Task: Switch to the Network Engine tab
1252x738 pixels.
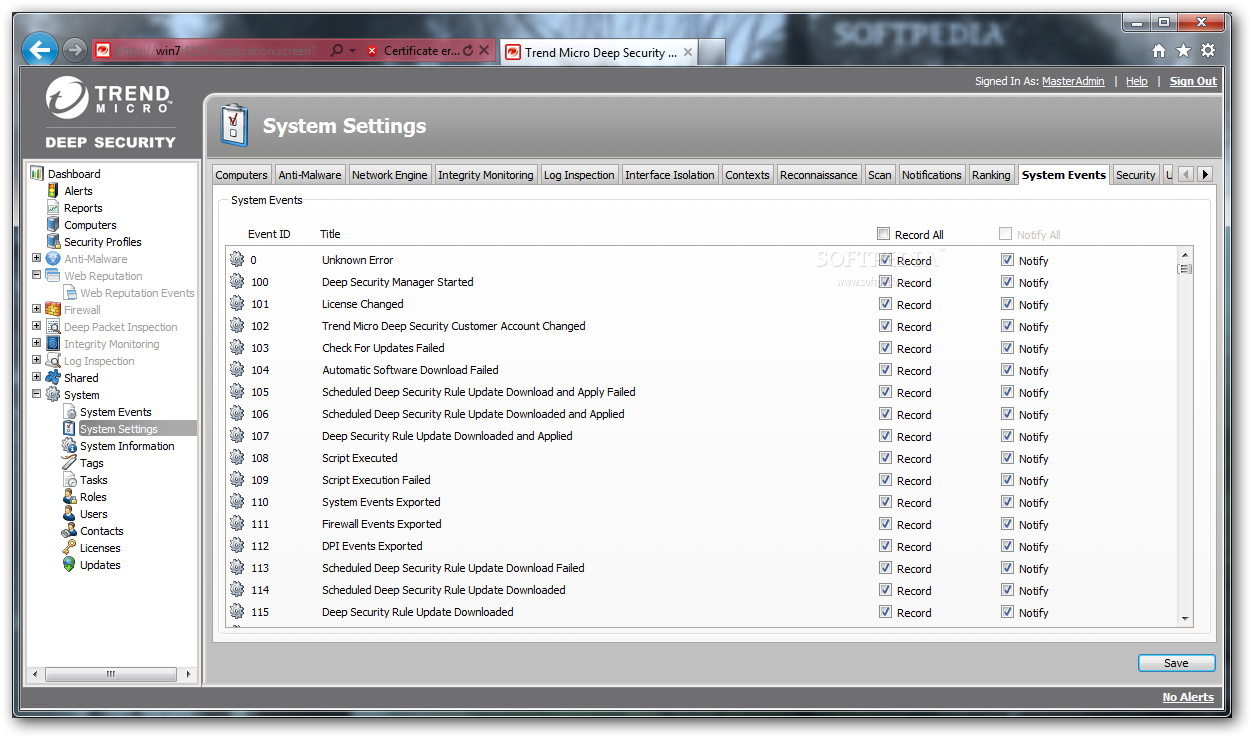Action: [x=390, y=175]
